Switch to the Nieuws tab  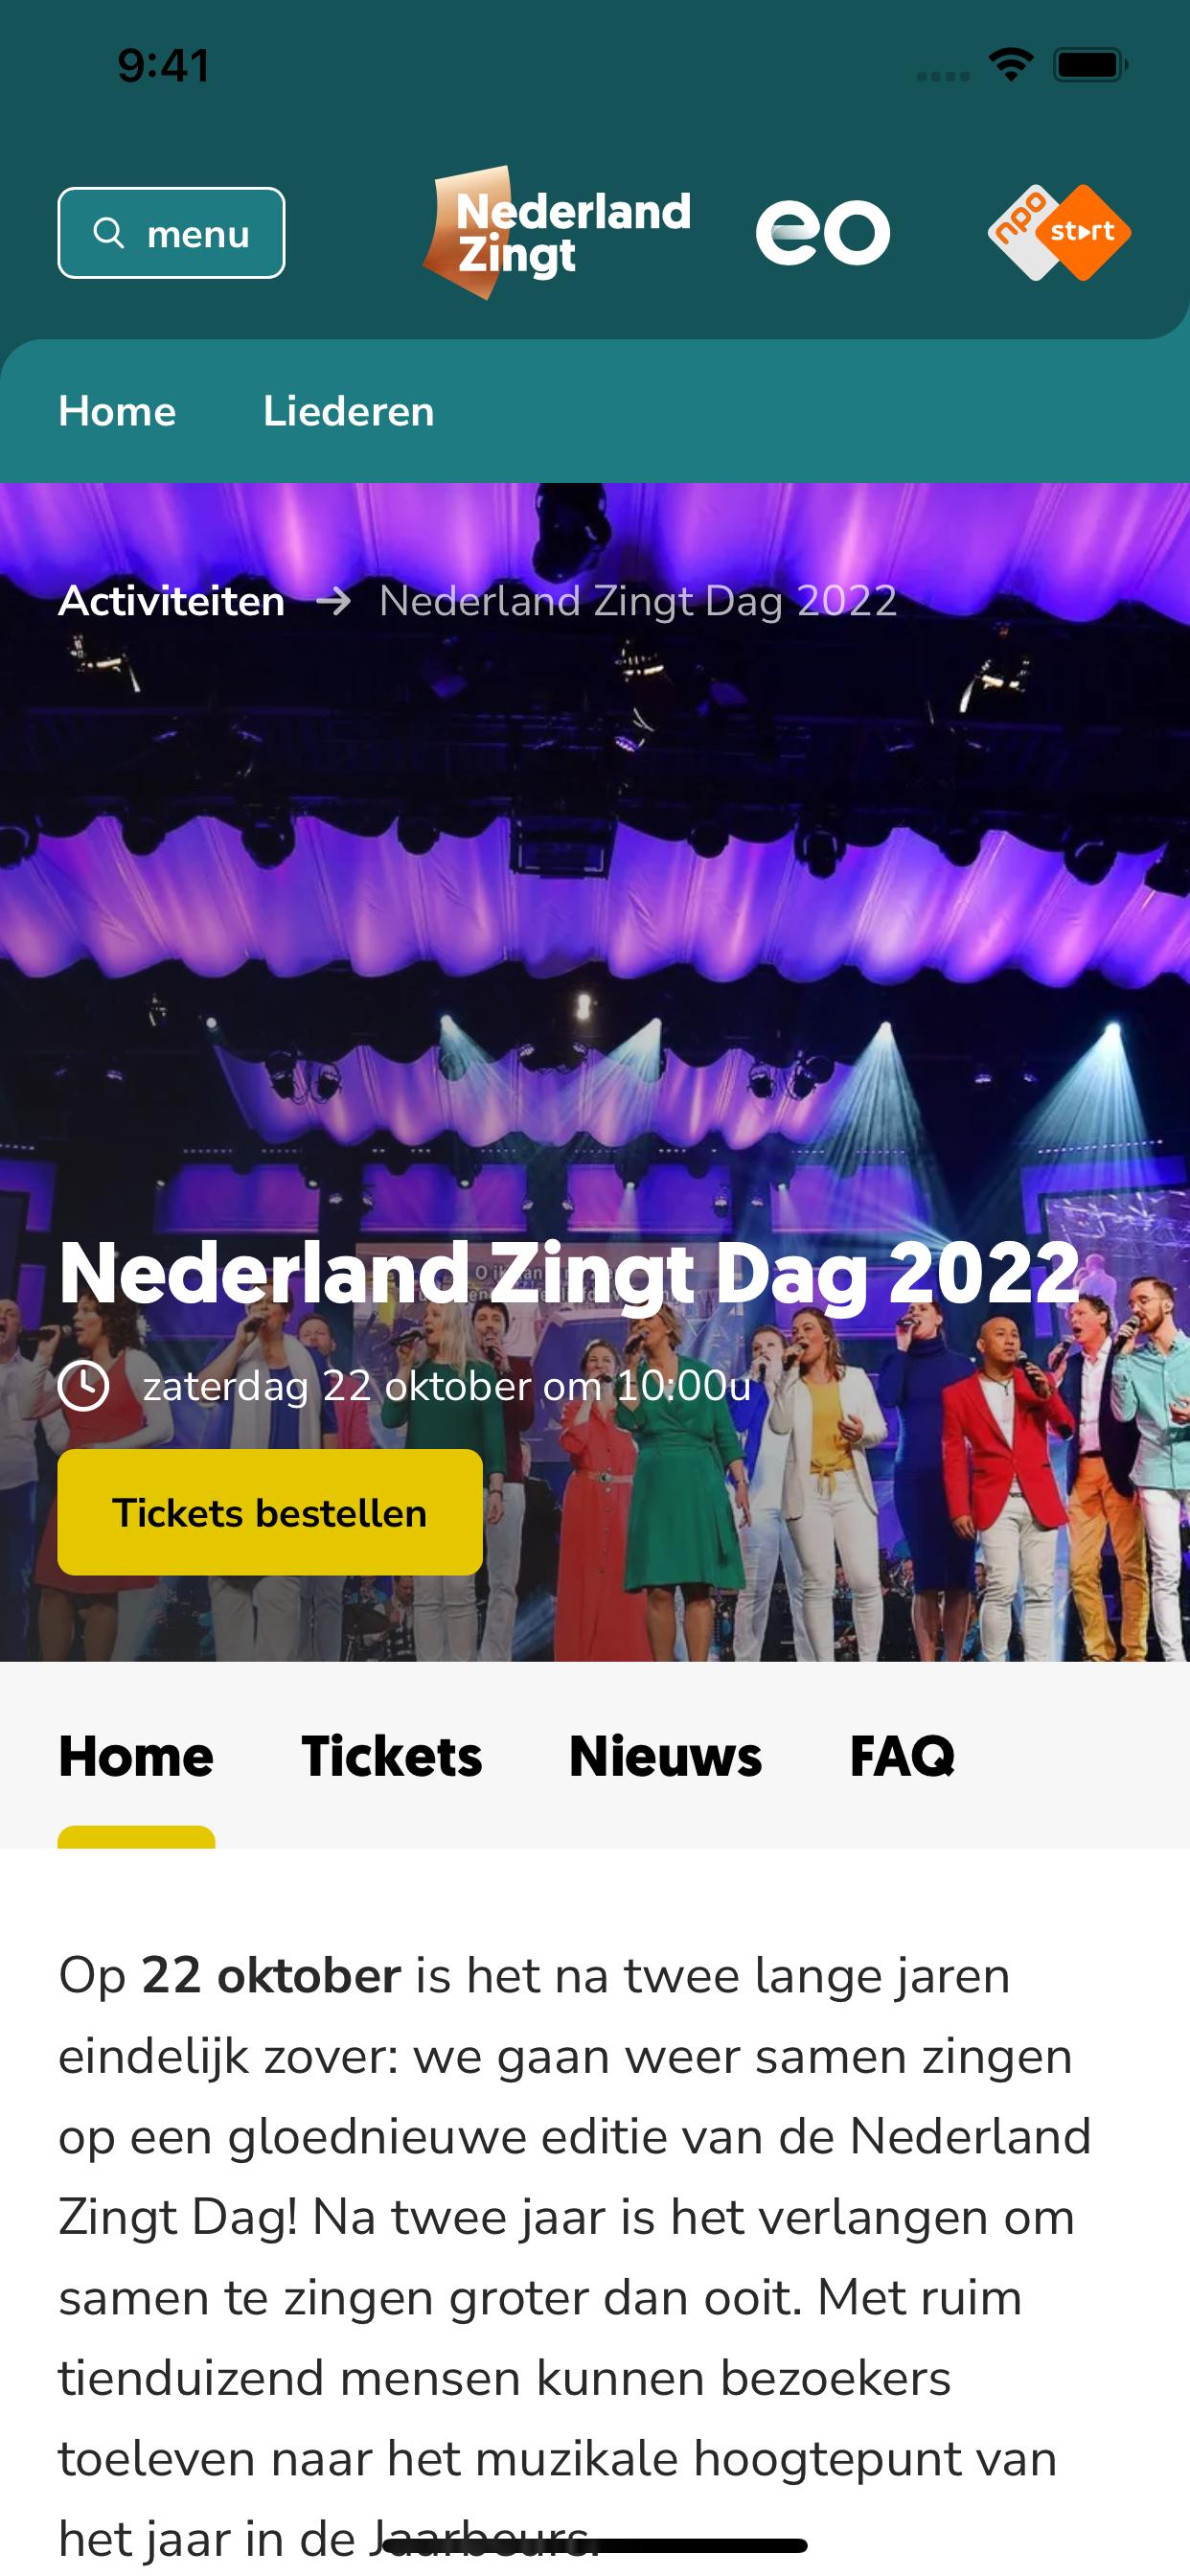(665, 1756)
